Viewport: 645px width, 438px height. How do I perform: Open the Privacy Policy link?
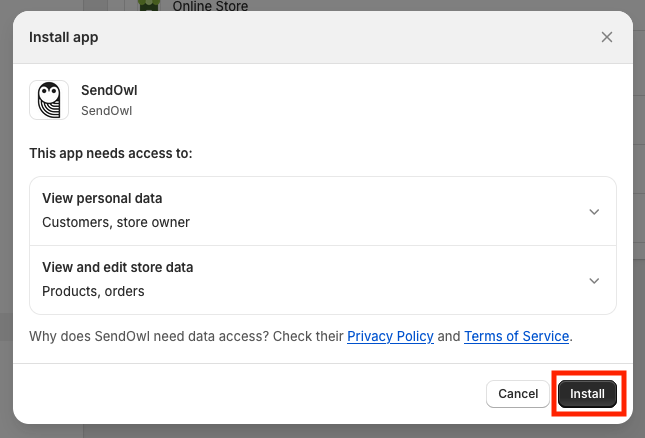[390, 337]
